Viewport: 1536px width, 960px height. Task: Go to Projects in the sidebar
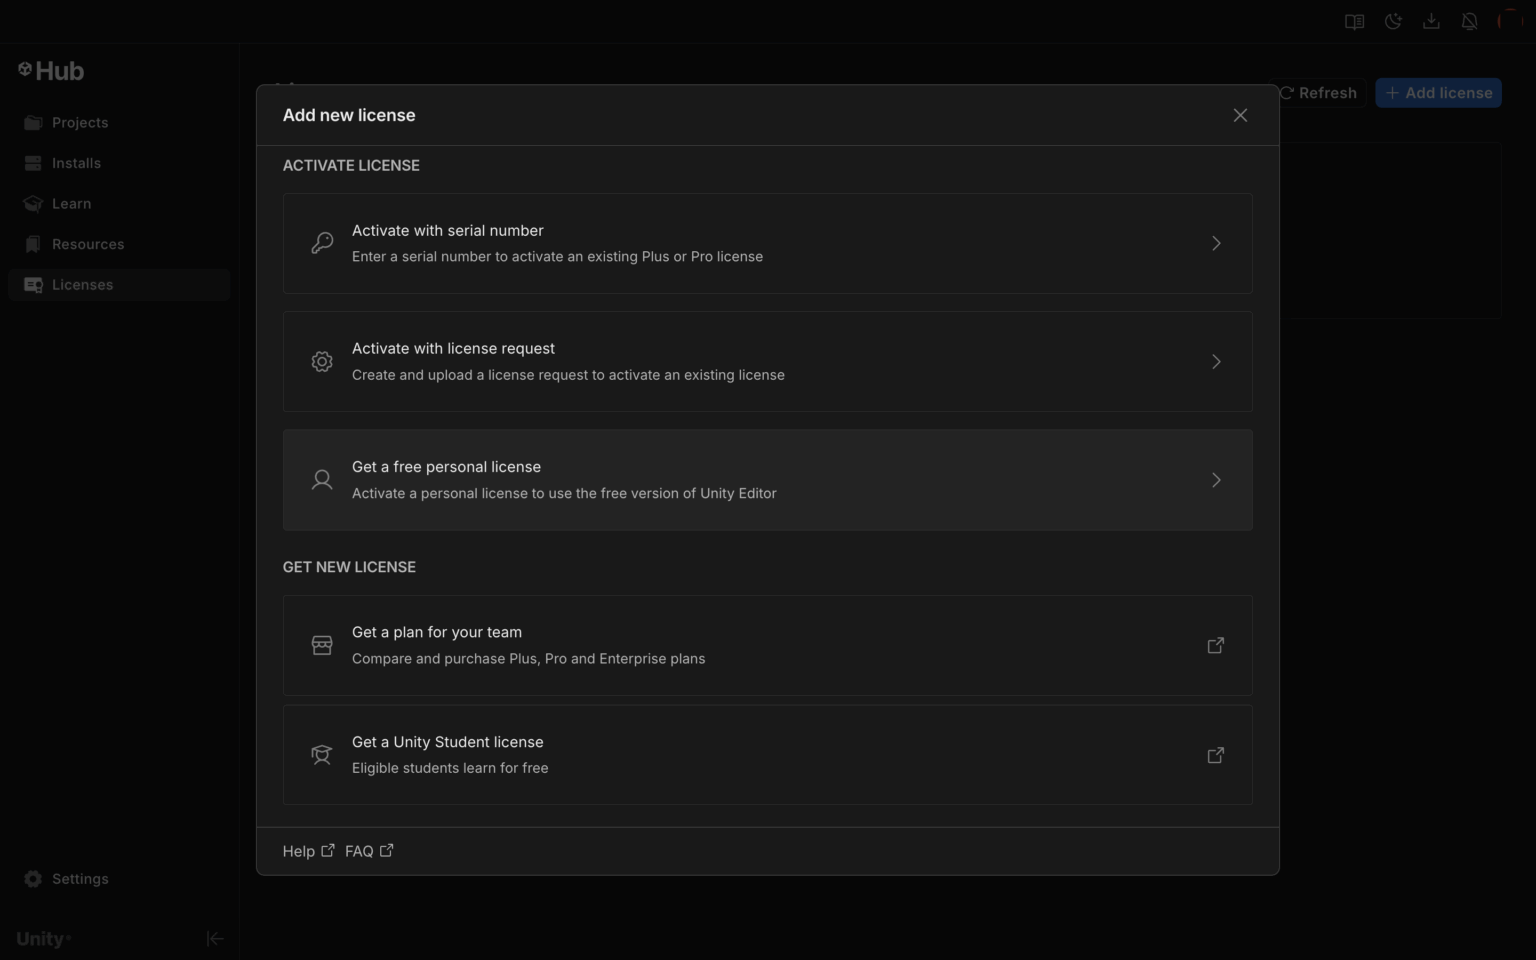[x=79, y=123]
